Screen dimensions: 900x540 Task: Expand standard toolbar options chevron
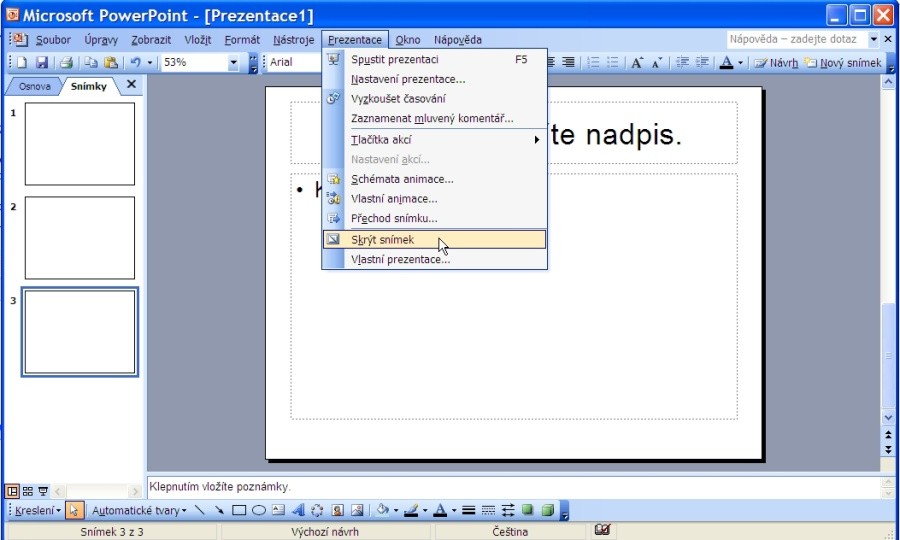(x=253, y=63)
